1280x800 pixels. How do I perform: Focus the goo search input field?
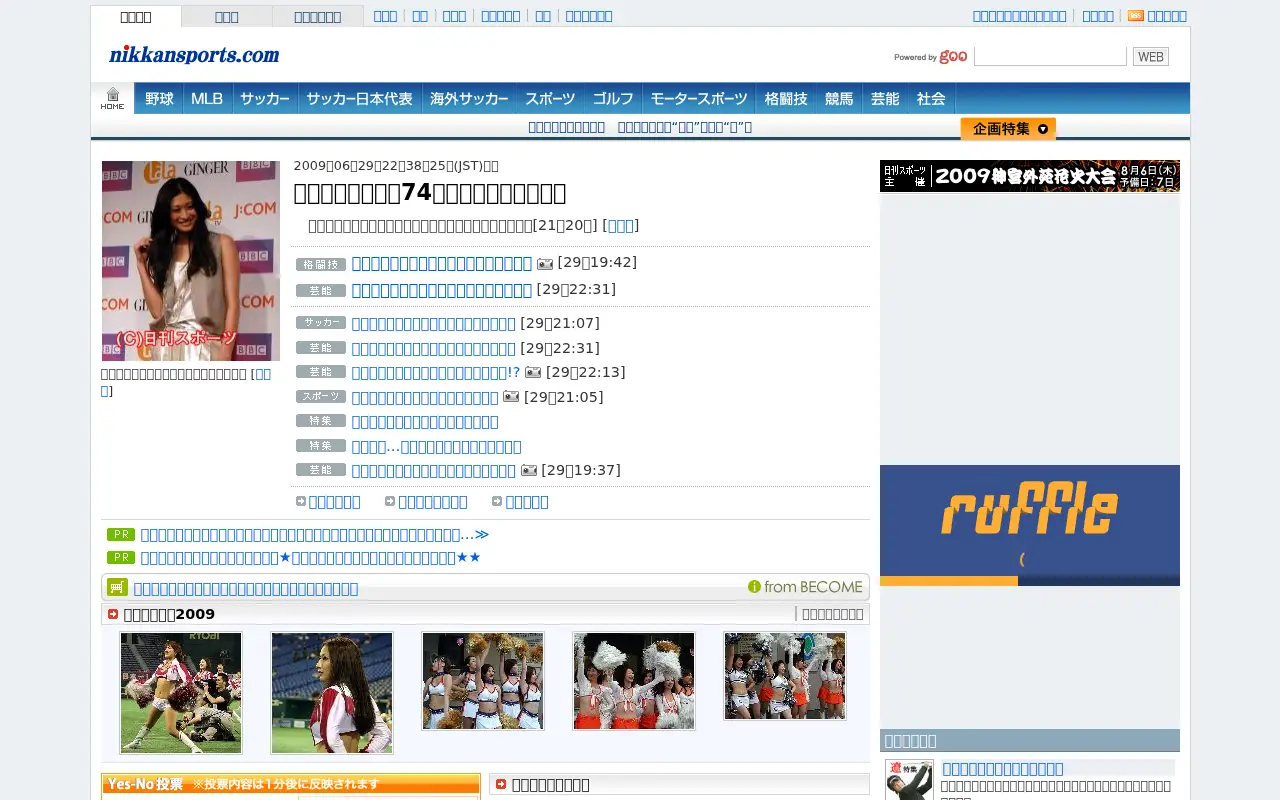coord(1050,57)
